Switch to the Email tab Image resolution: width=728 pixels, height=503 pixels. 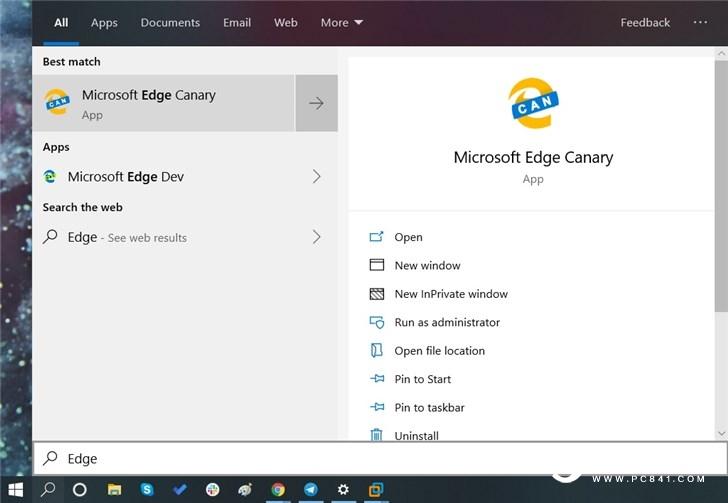237,22
